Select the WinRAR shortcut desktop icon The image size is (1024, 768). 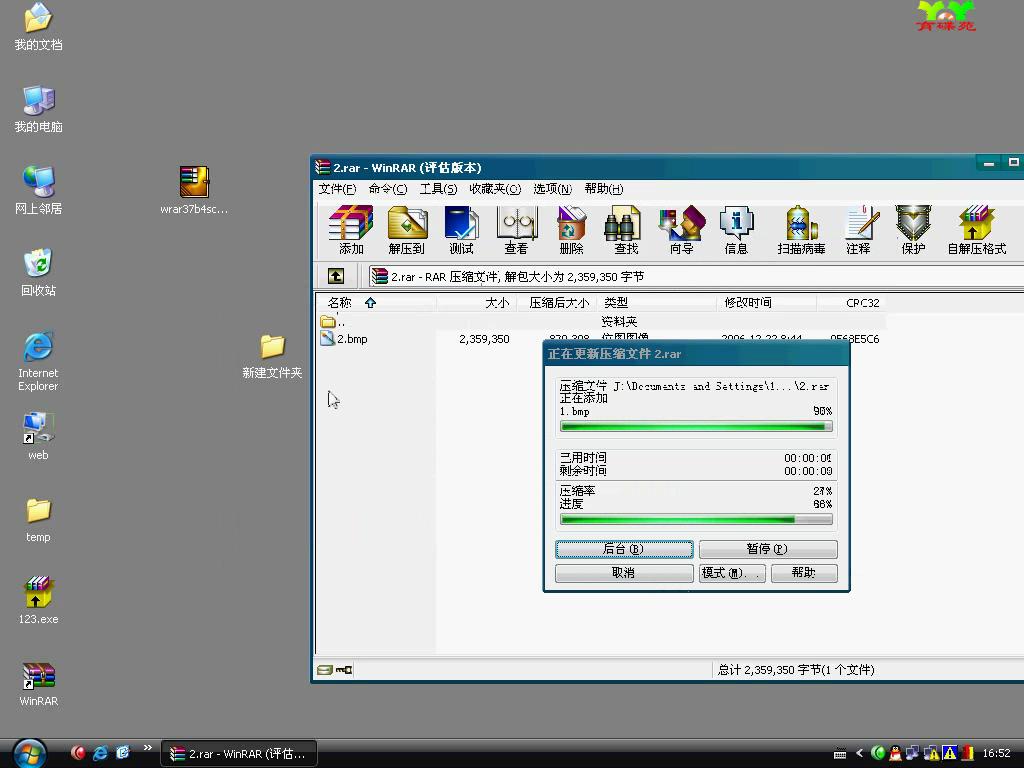click(38, 684)
